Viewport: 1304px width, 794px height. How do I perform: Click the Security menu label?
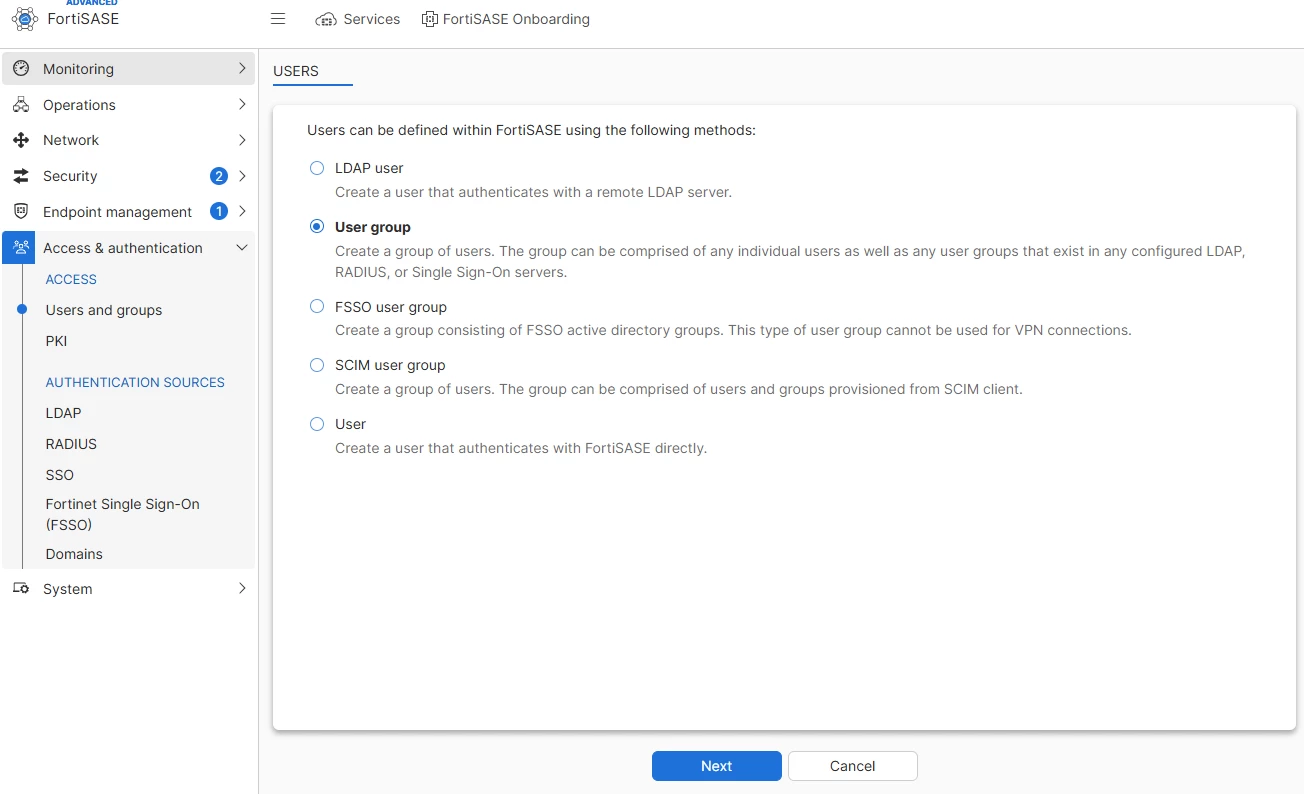(70, 176)
